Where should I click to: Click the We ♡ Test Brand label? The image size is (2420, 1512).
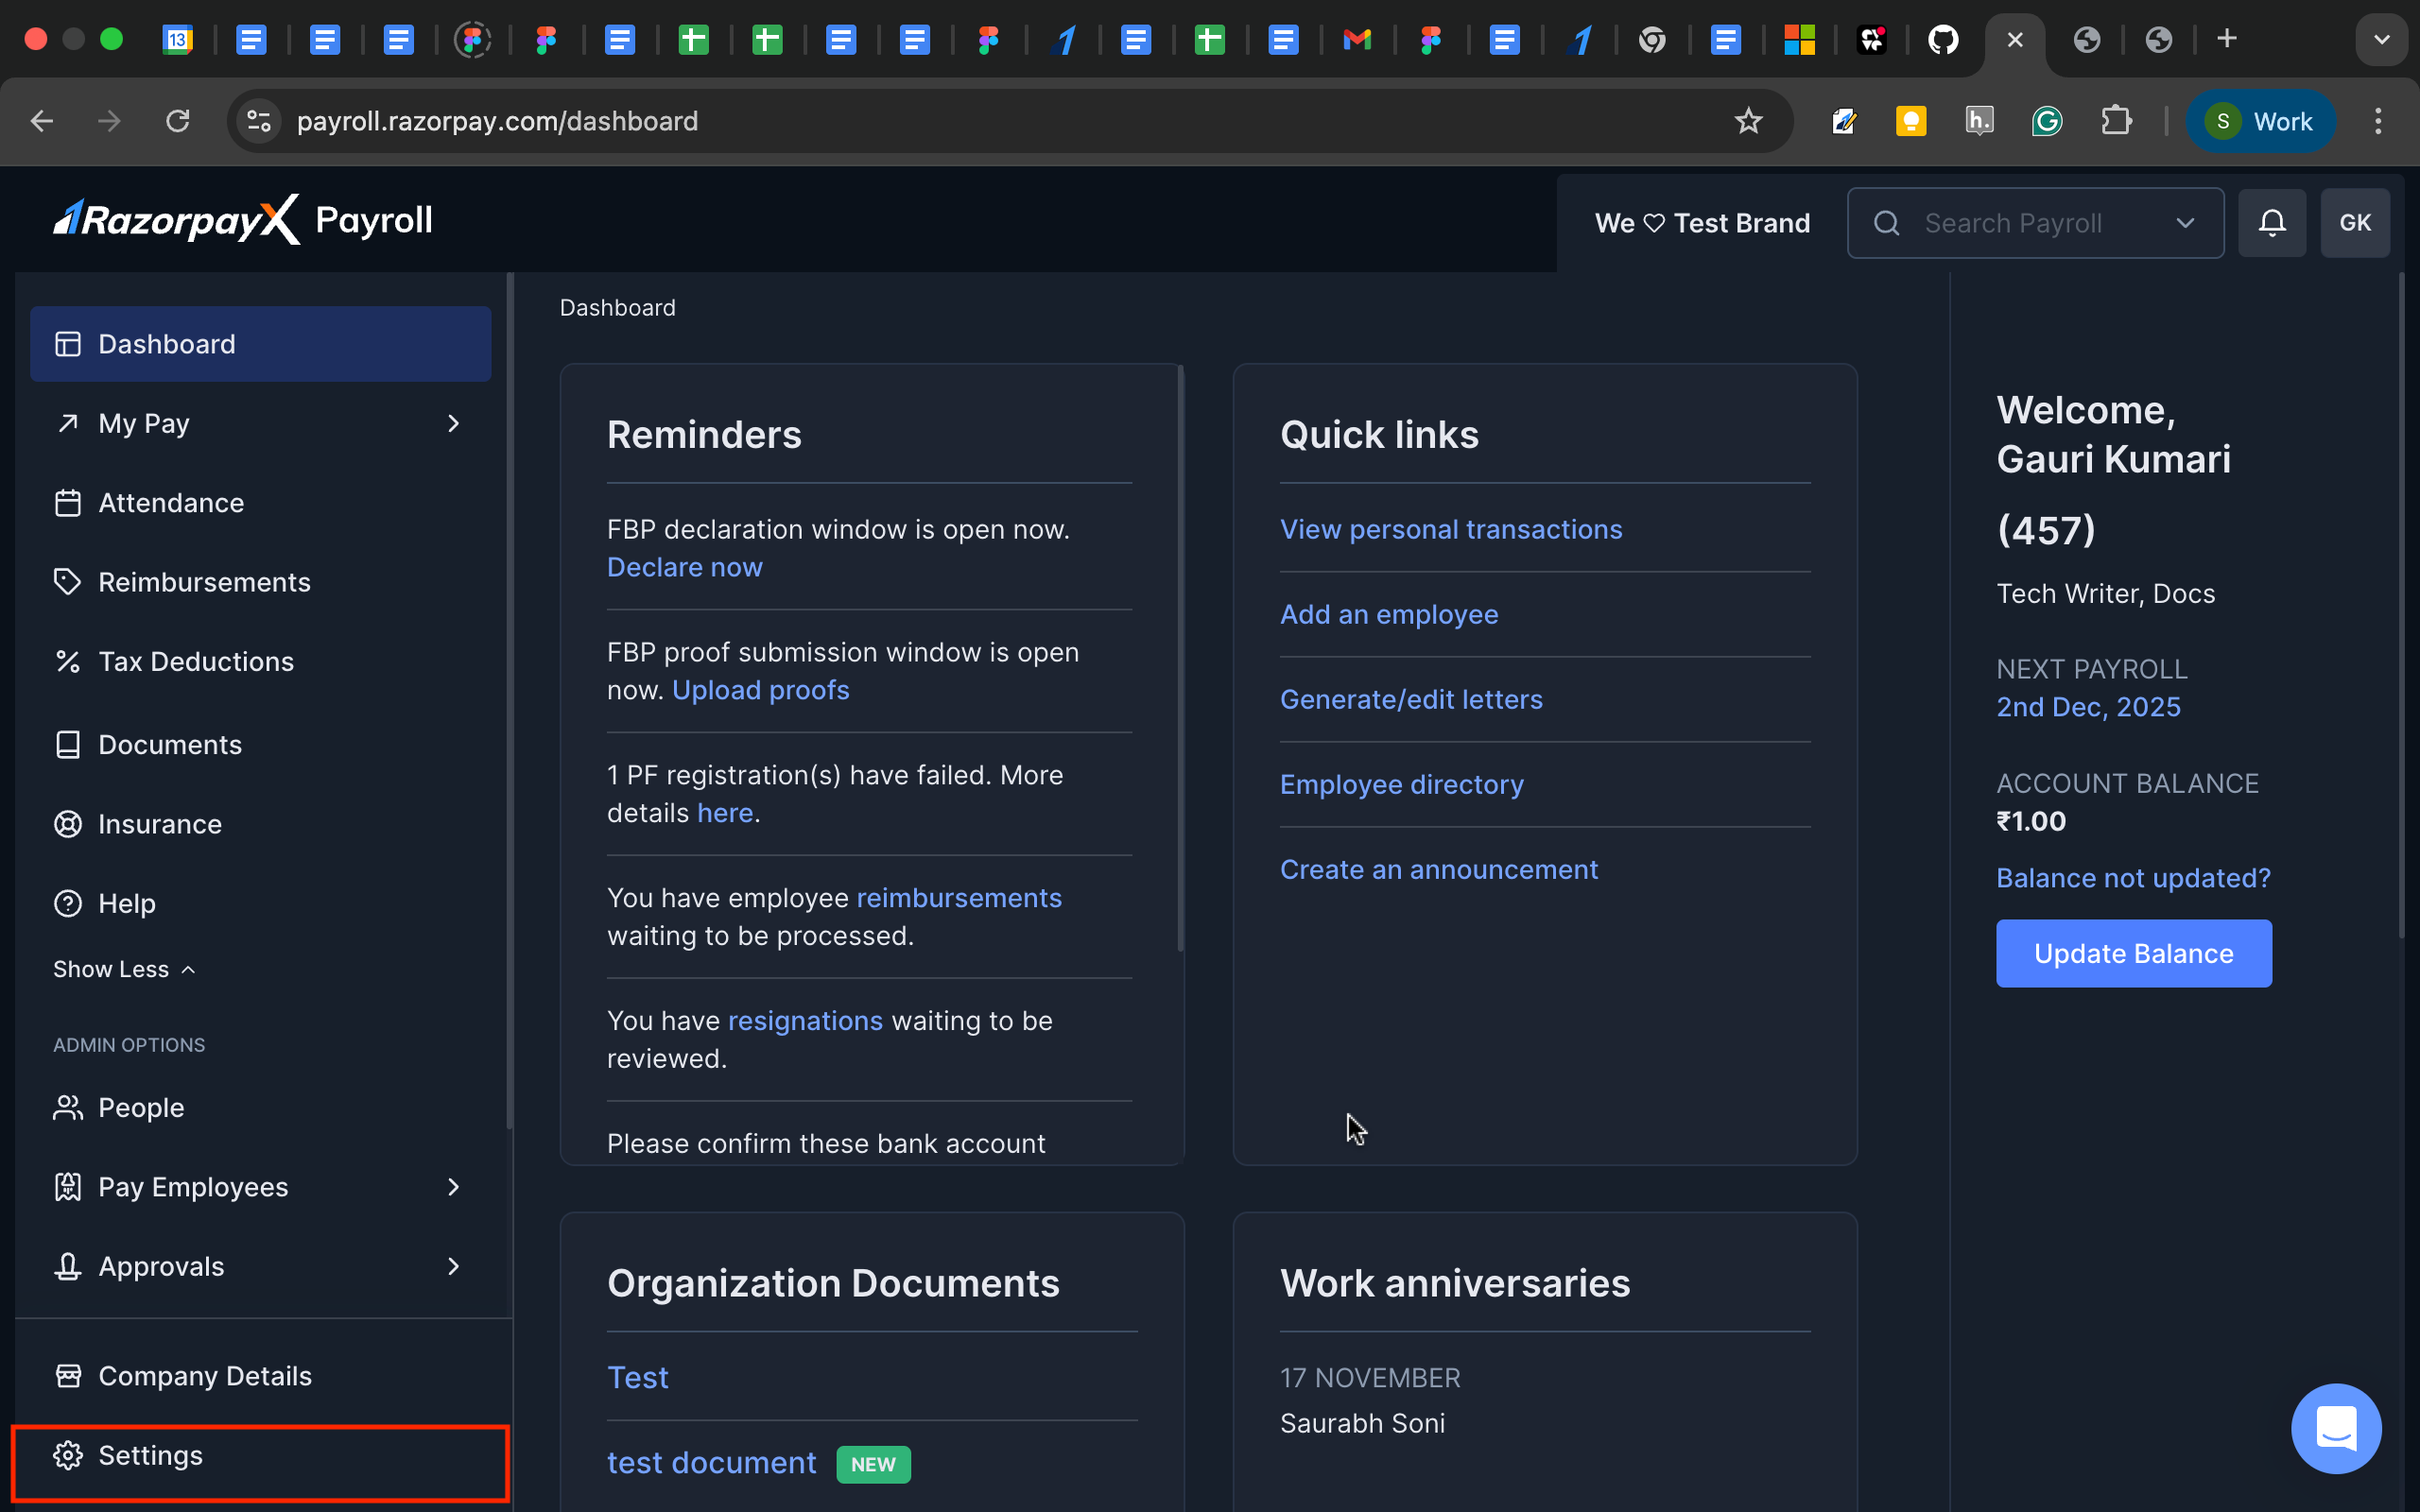pyautogui.click(x=1702, y=223)
